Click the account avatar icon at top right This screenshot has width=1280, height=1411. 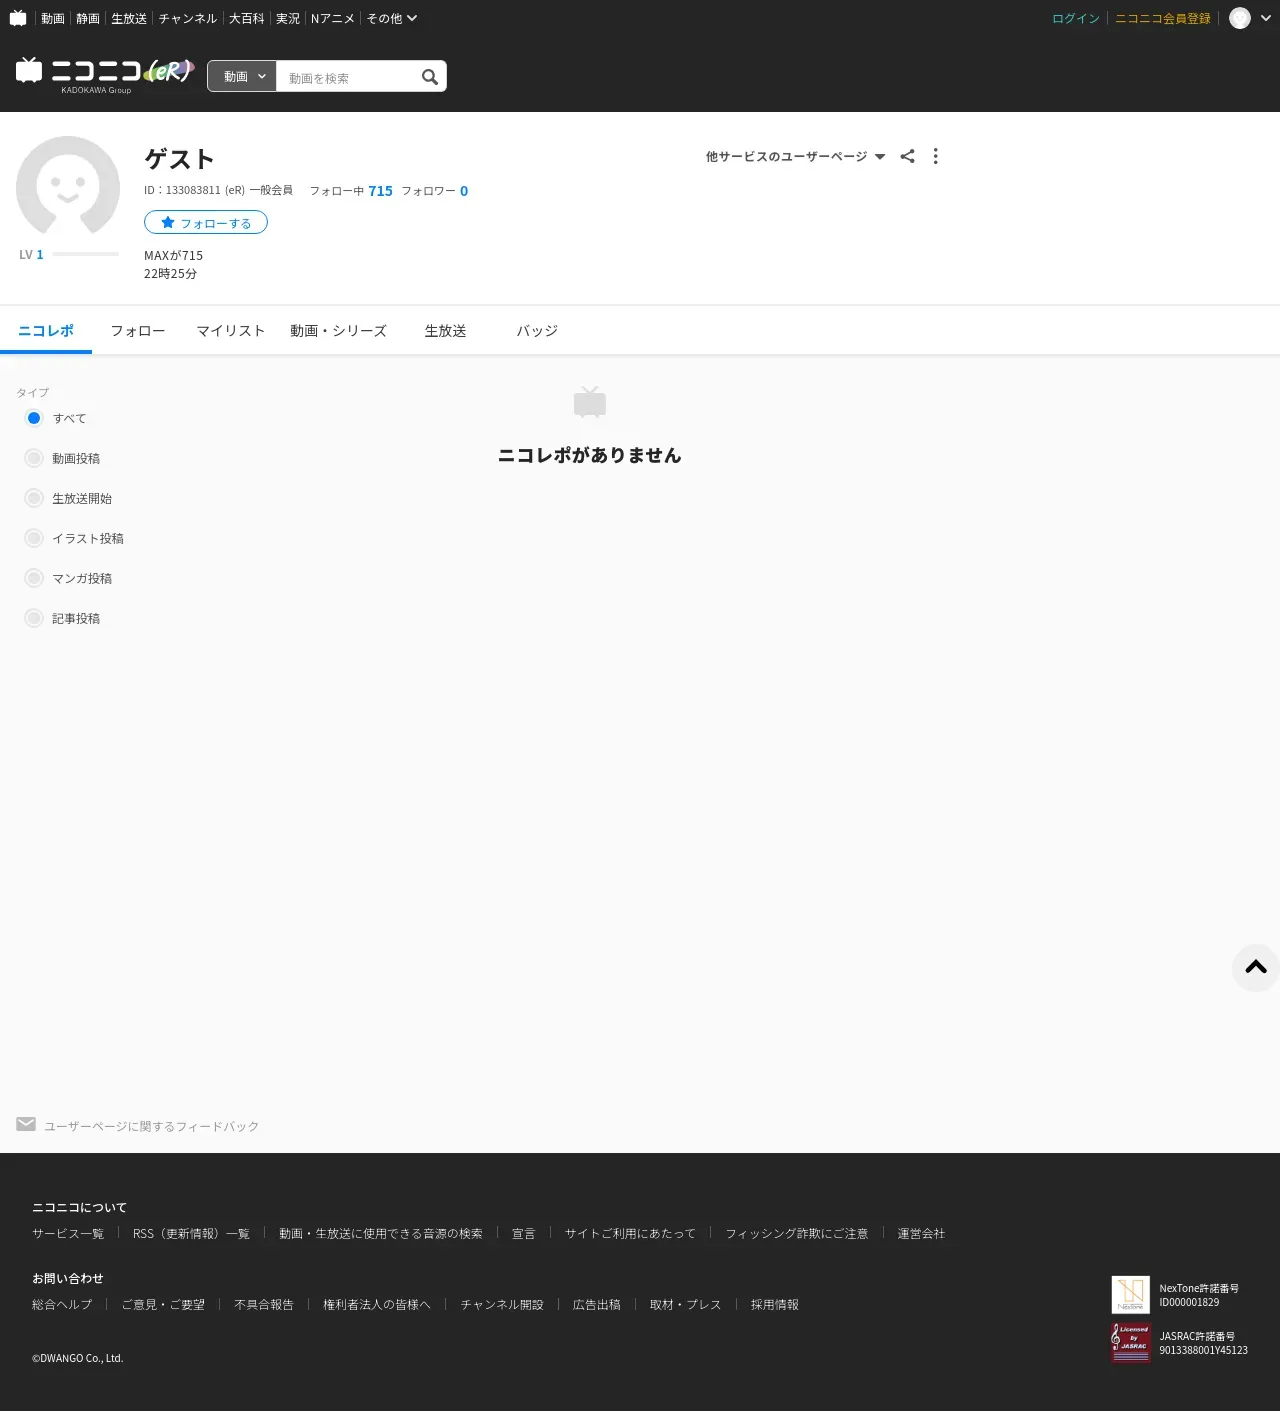1240,18
